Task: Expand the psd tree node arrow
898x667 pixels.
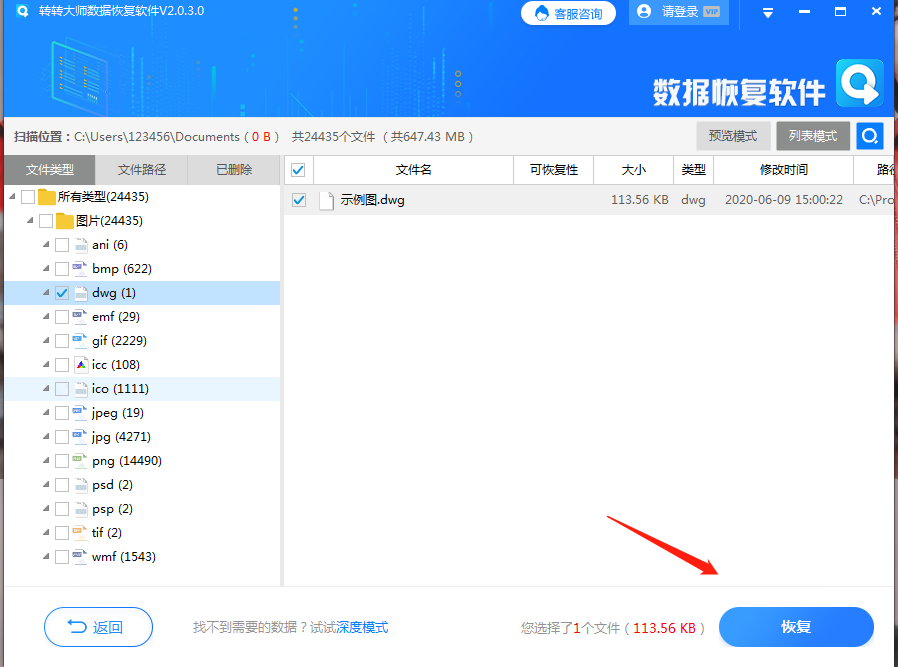Action: [x=46, y=486]
